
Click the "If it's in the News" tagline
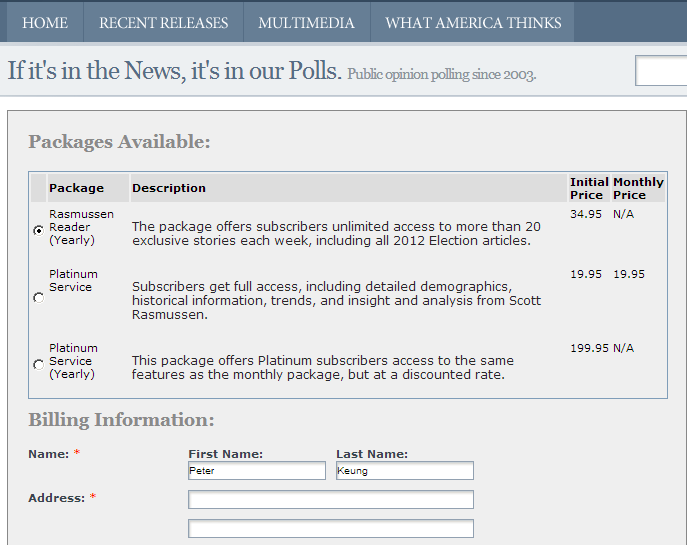(x=174, y=71)
